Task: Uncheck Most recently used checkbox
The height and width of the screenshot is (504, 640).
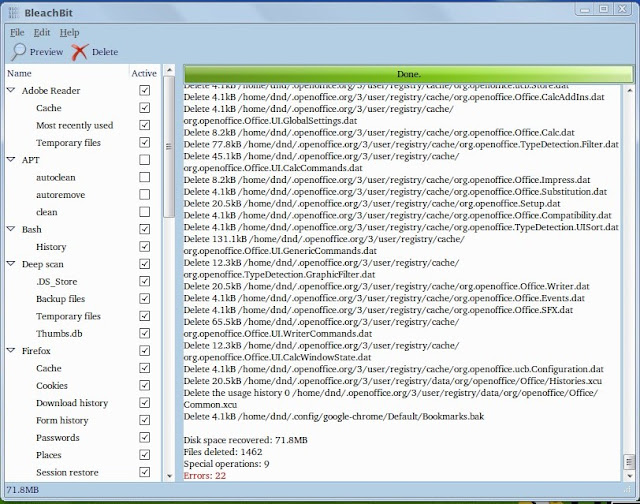Action: click(x=144, y=125)
